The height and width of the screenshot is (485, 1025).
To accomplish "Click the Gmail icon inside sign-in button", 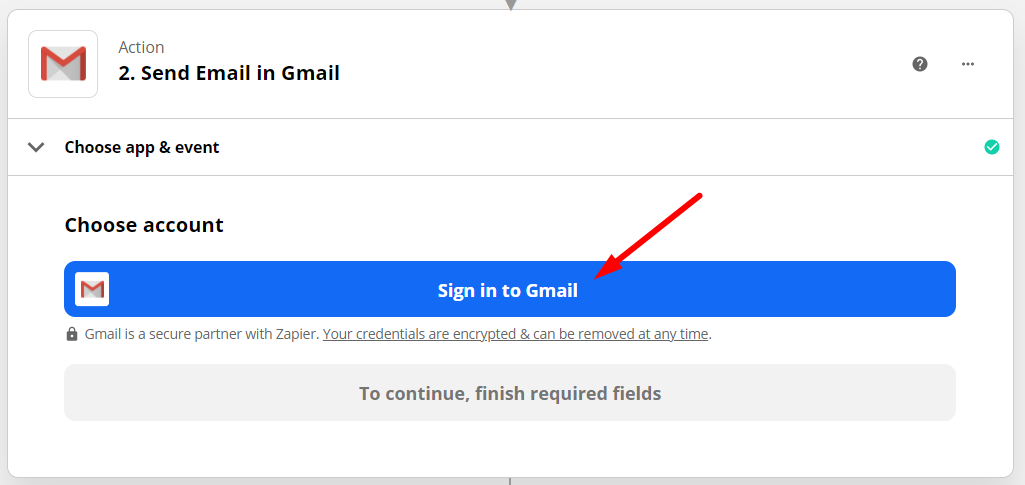I will tap(92, 289).
